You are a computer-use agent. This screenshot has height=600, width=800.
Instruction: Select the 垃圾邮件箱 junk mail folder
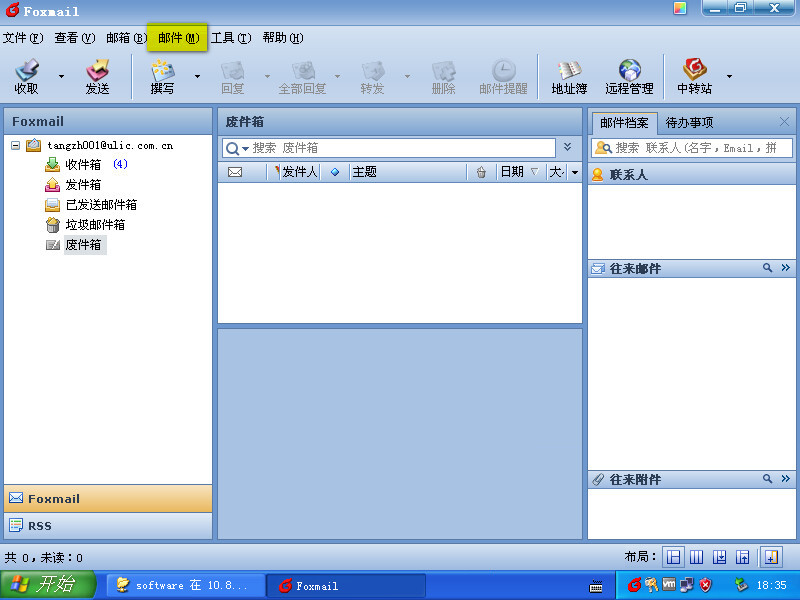[x=94, y=225]
